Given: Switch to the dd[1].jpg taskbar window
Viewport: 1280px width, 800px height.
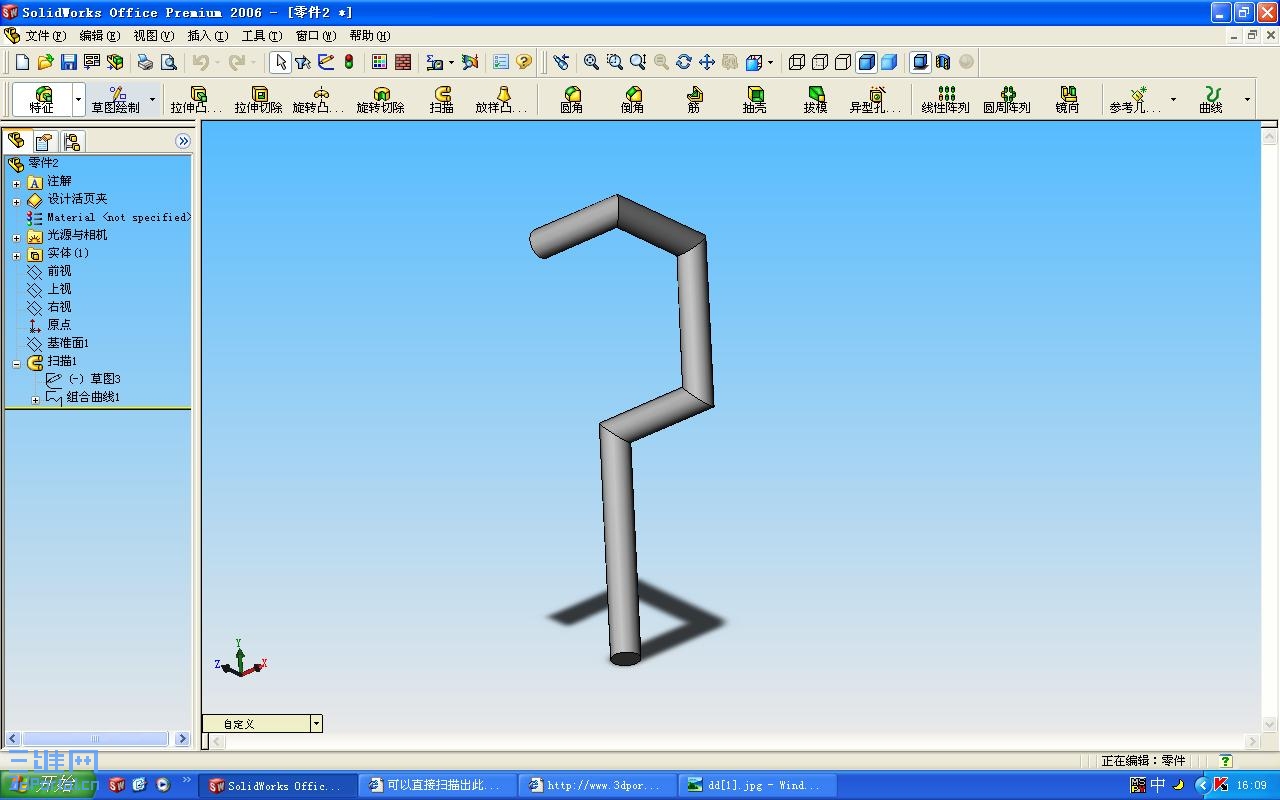Looking at the screenshot, I should (757, 786).
